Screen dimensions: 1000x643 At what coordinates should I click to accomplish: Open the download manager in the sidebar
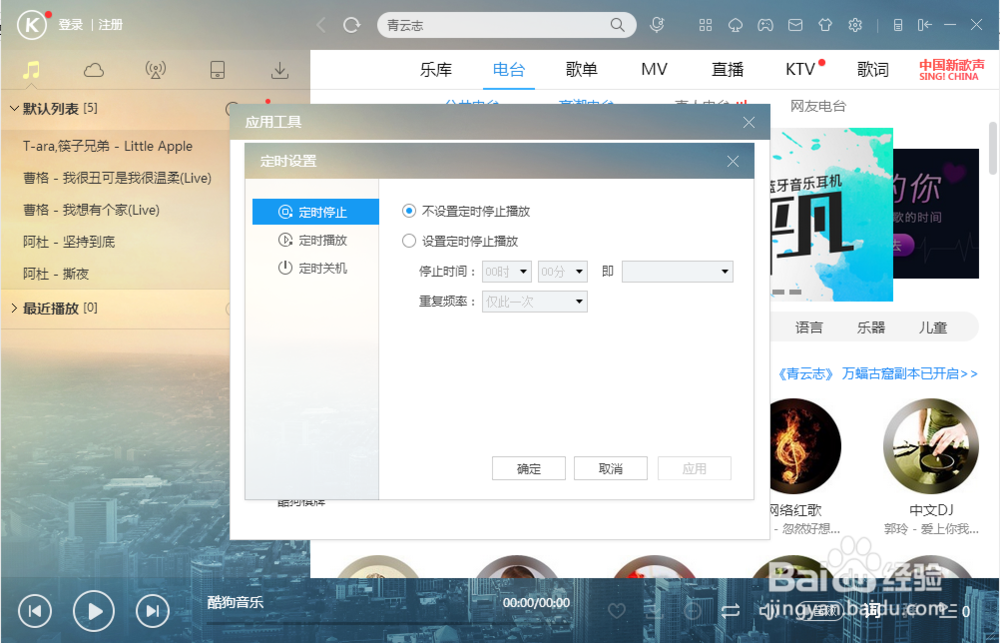(280, 70)
